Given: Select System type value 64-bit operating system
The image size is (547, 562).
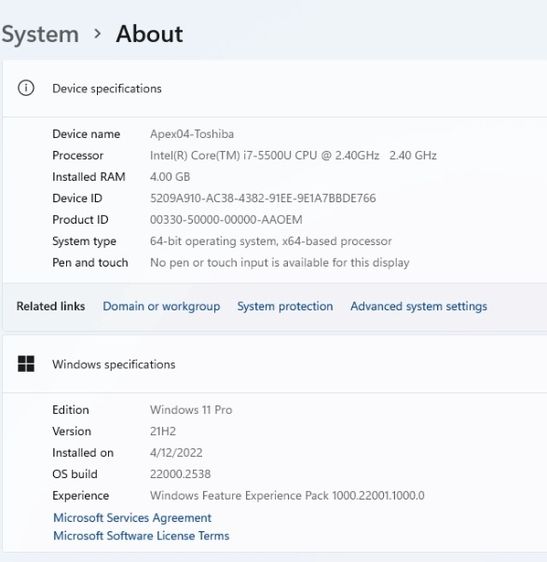Looking at the screenshot, I should [x=271, y=241].
